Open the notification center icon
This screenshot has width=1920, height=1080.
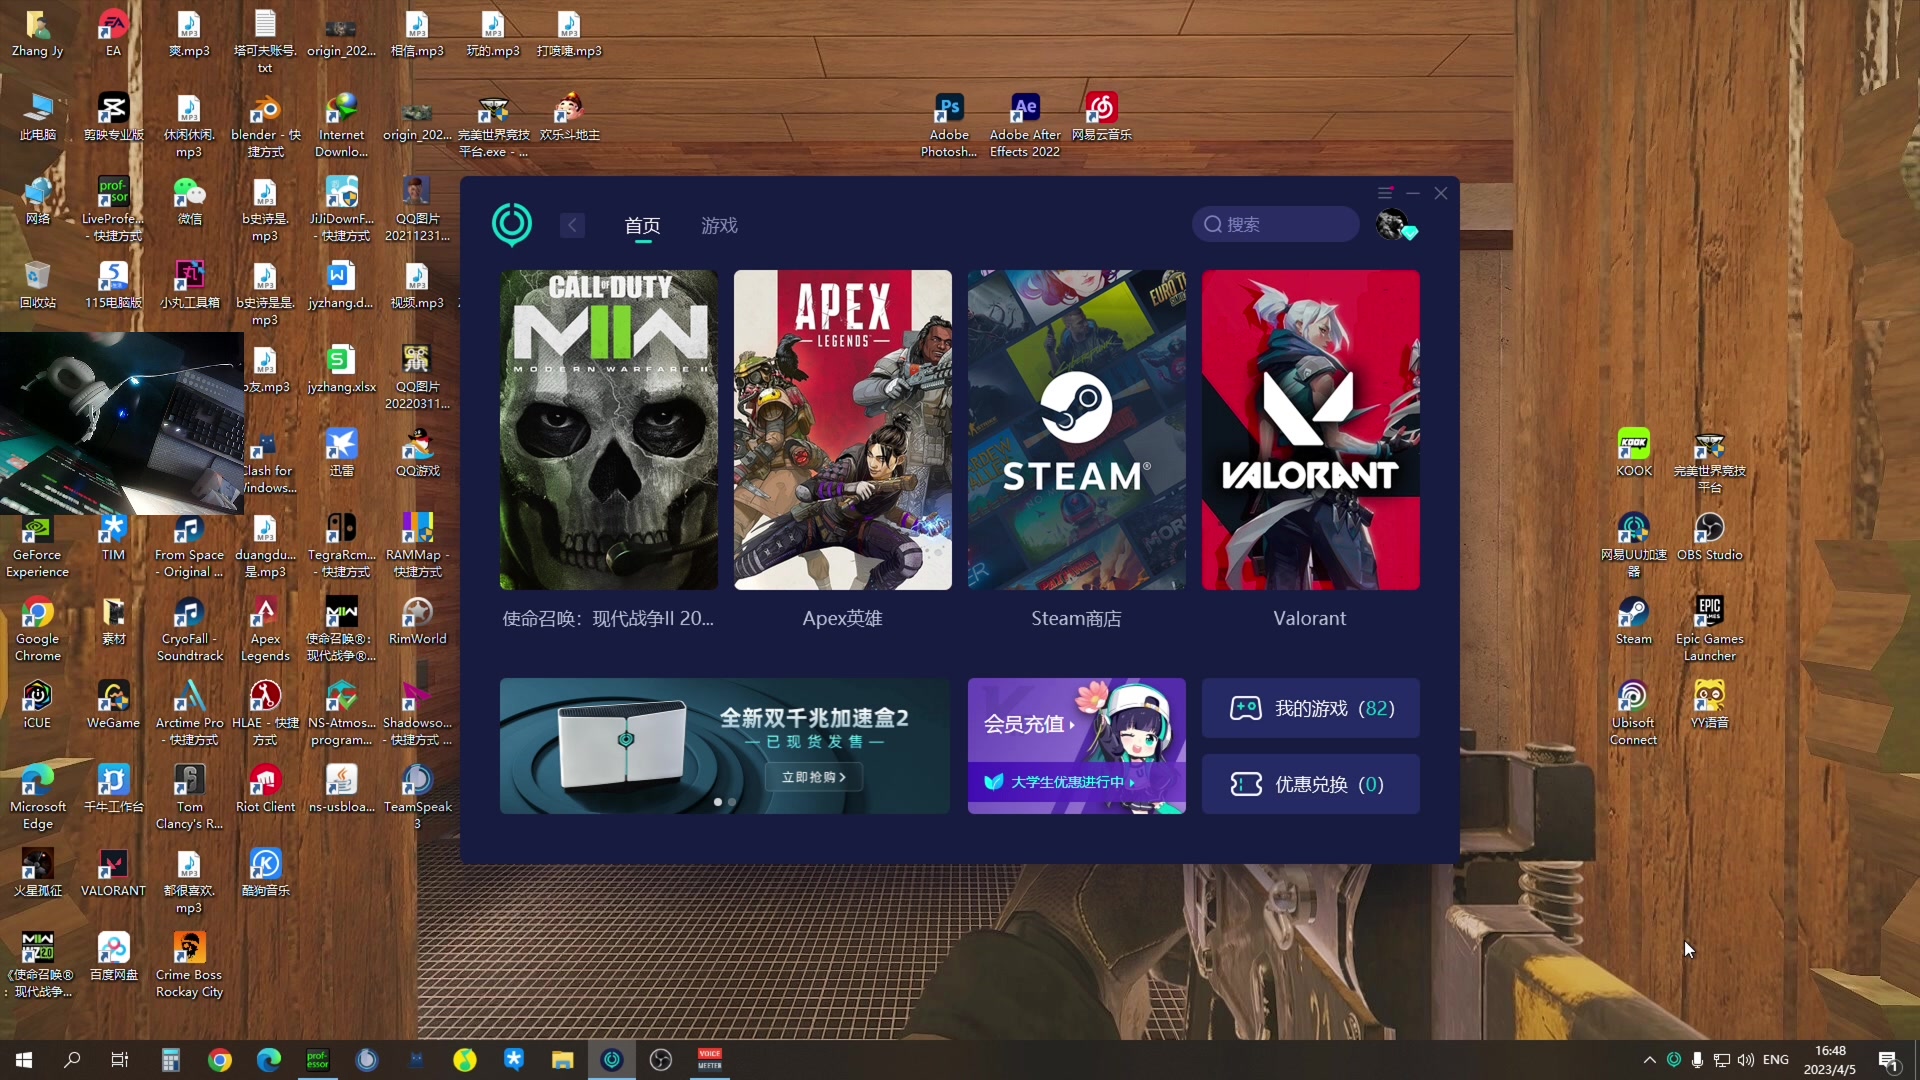click(x=1888, y=1061)
